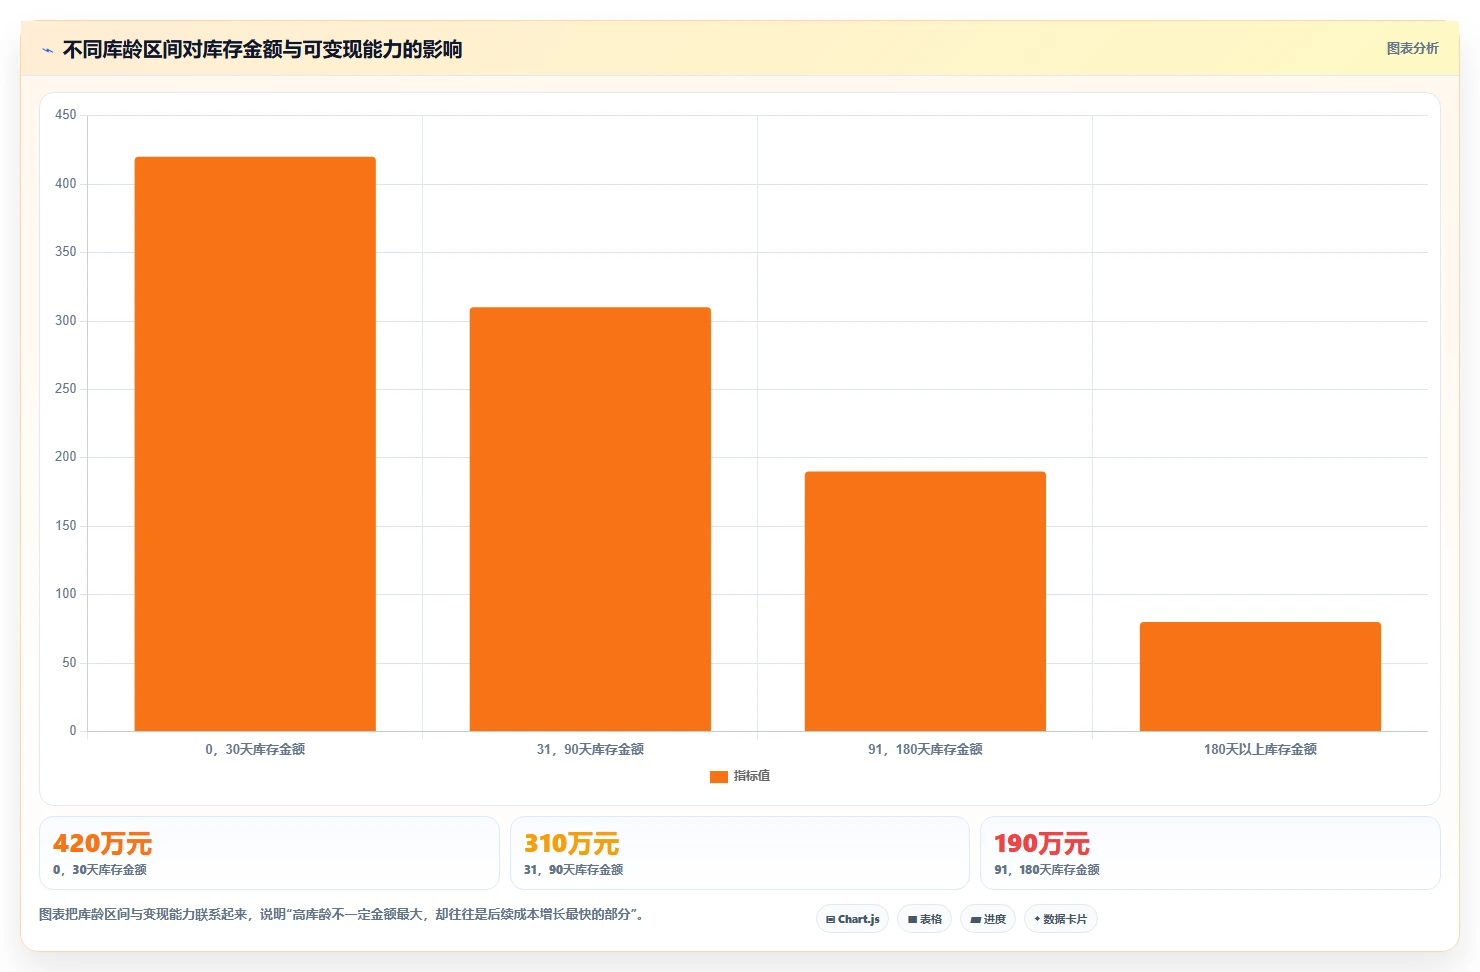Click the x-axis label 91，180天库存金额
The width and height of the screenshot is (1480, 972).
(925, 749)
